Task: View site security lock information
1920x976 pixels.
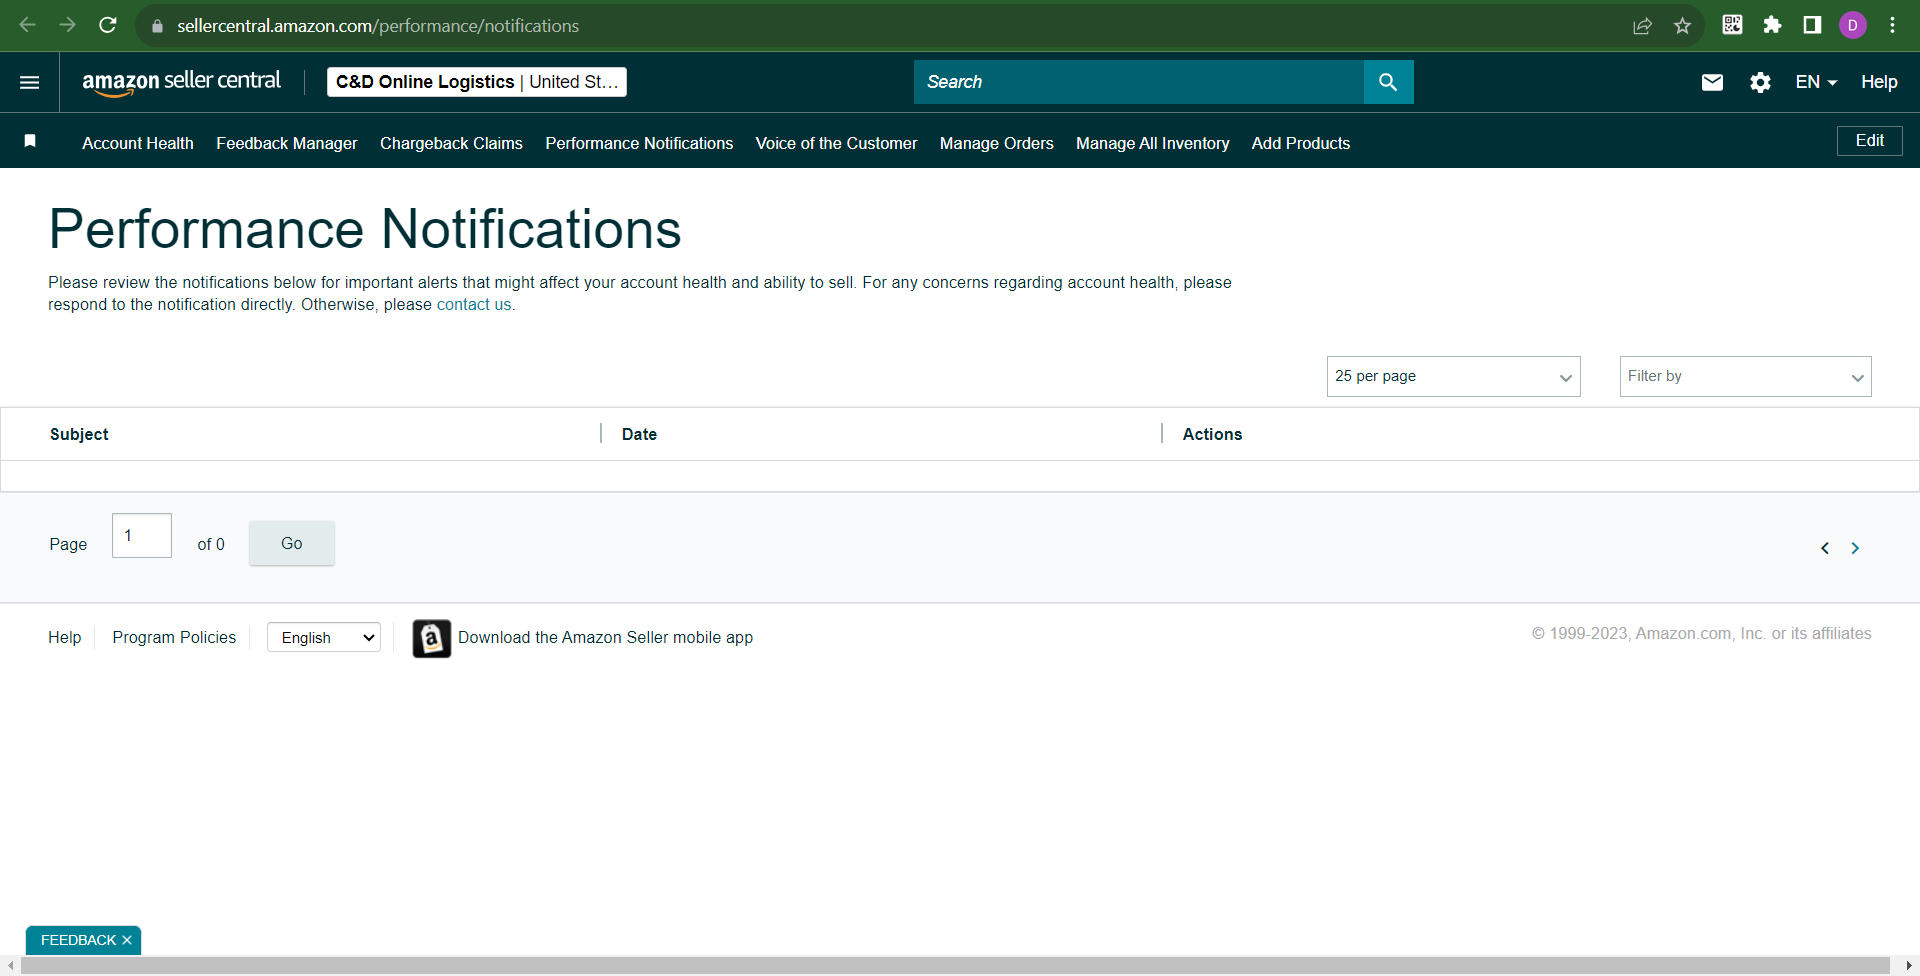Action: [x=157, y=26]
